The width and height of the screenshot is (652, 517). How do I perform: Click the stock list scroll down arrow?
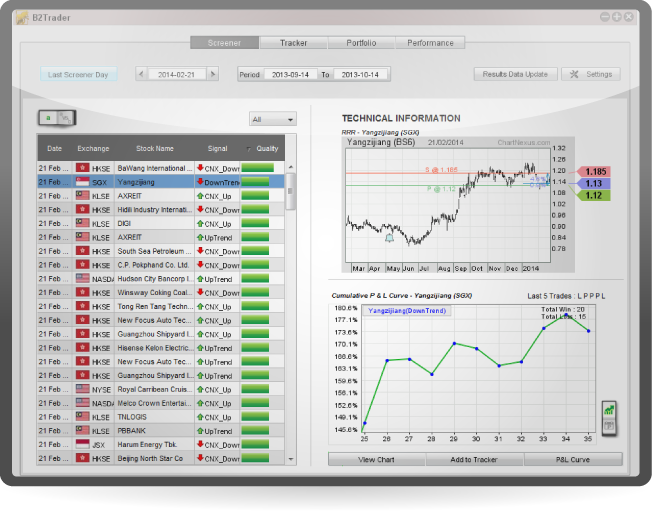pos(291,458)
